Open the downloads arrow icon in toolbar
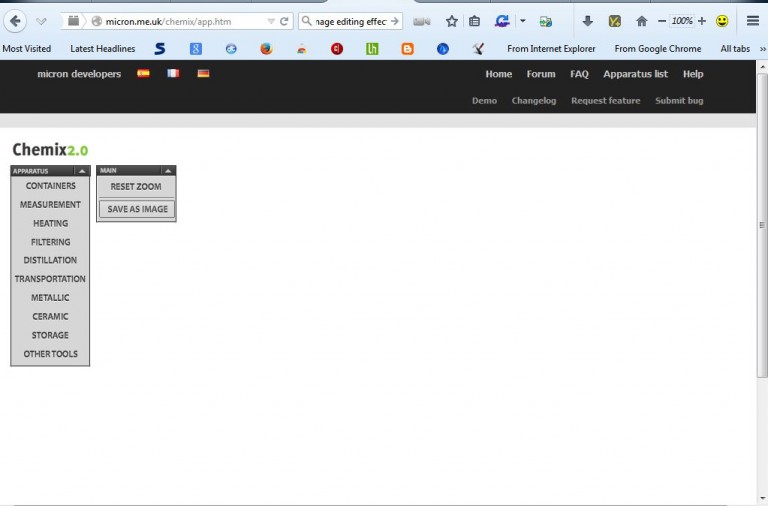The width and height of the screenshot is (768, 506). point(587,21)
